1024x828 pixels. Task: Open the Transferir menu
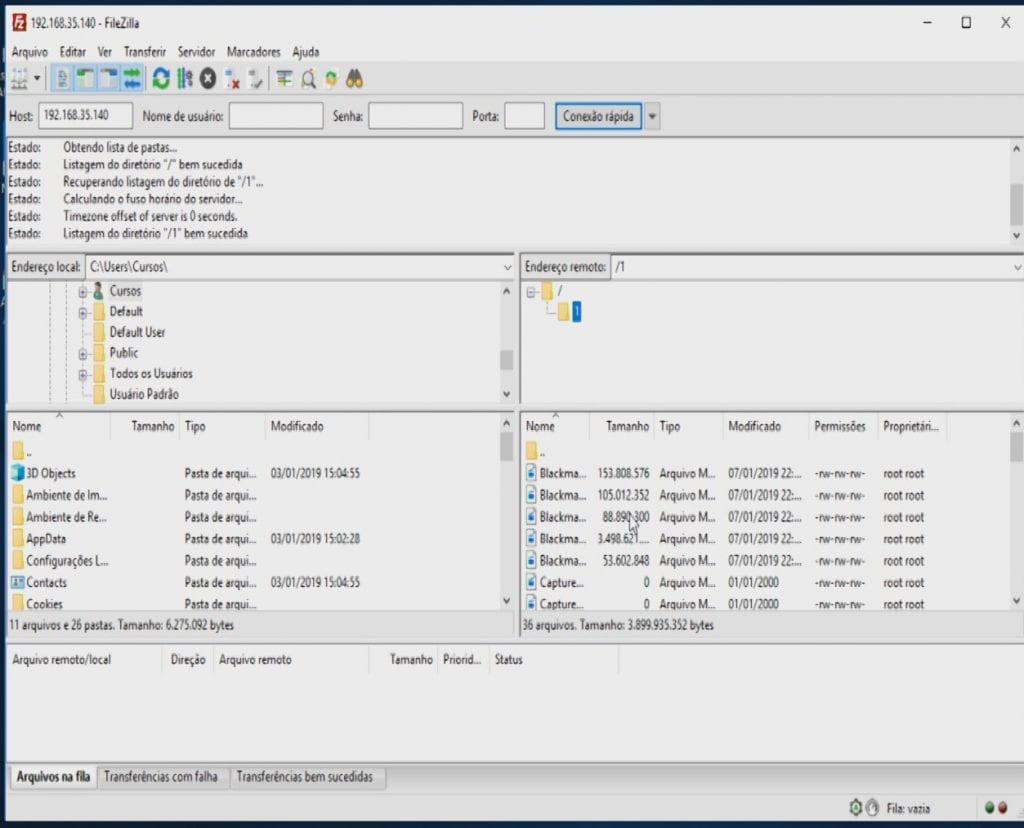pos(145,52)
